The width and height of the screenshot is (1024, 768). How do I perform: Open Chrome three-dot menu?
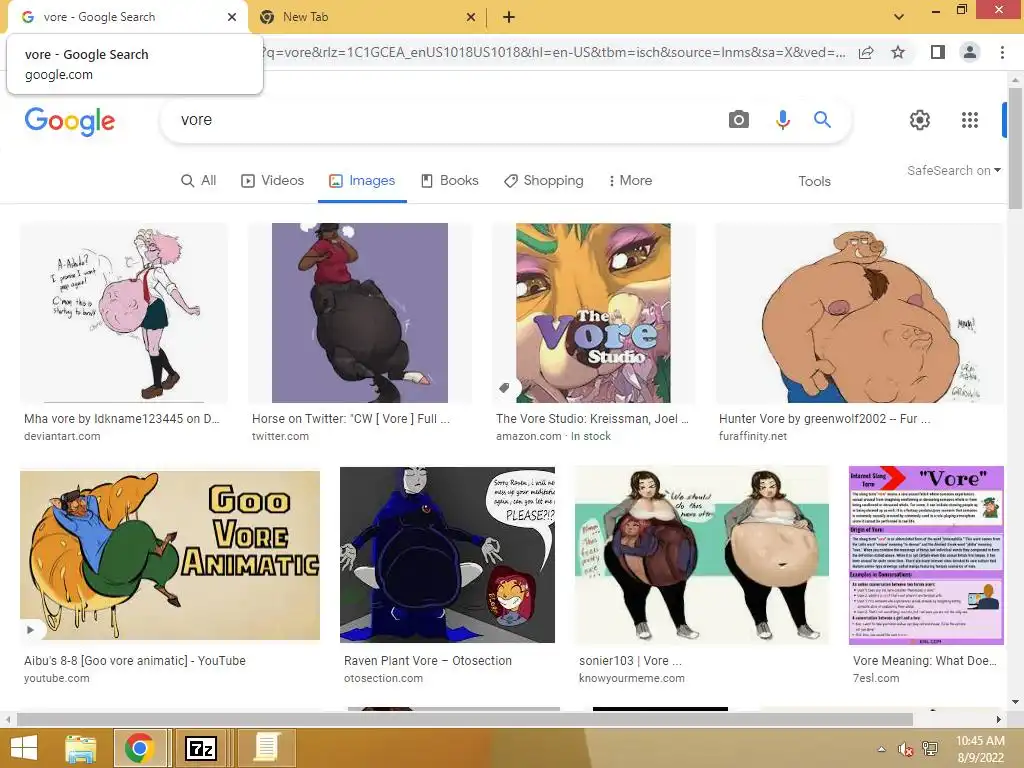pos(1002,52)
